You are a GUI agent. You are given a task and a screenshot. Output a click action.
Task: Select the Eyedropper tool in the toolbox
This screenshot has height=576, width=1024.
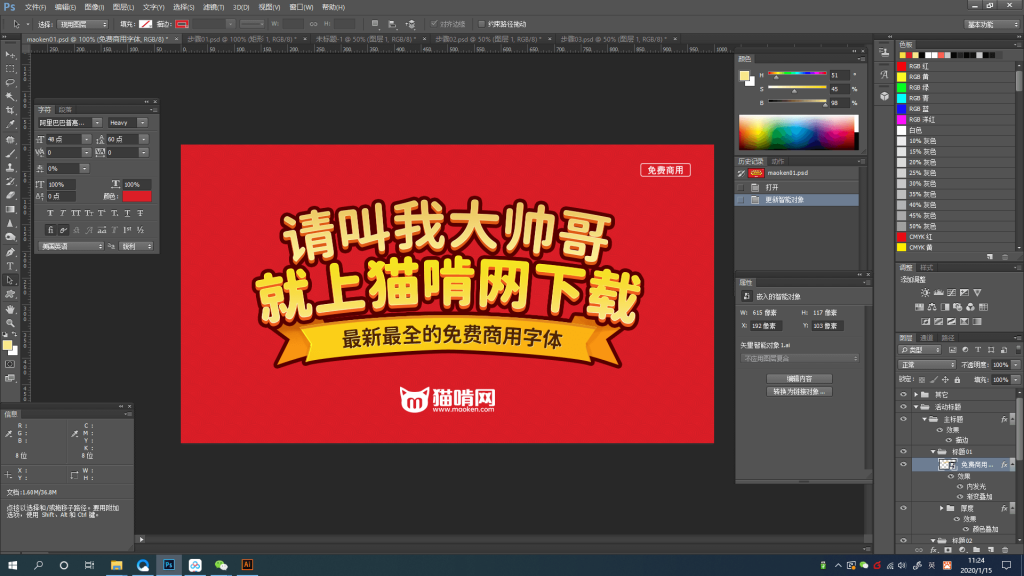tap(10, 124)
